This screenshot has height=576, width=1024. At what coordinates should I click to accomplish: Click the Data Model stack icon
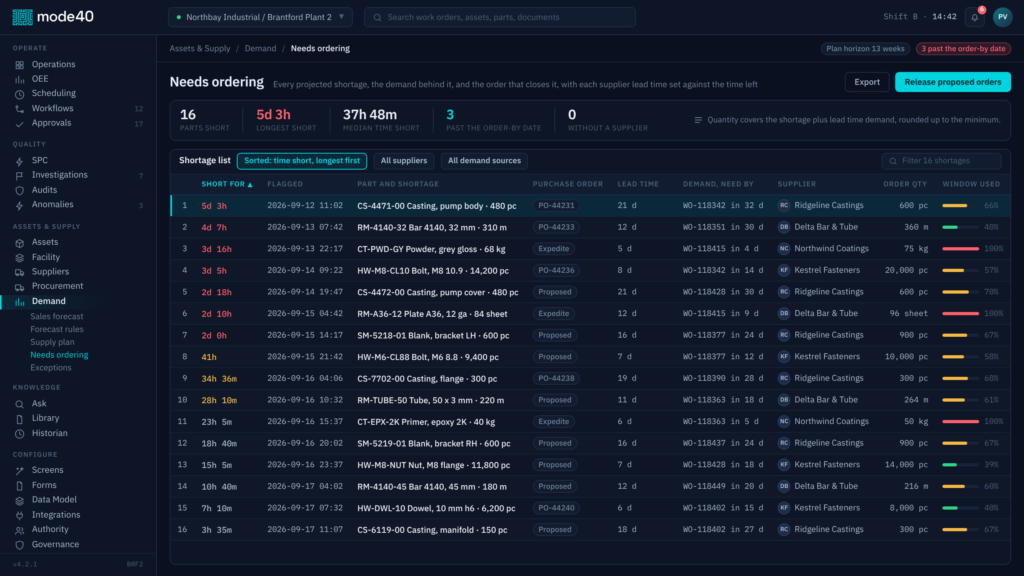(x=20, y=500)
